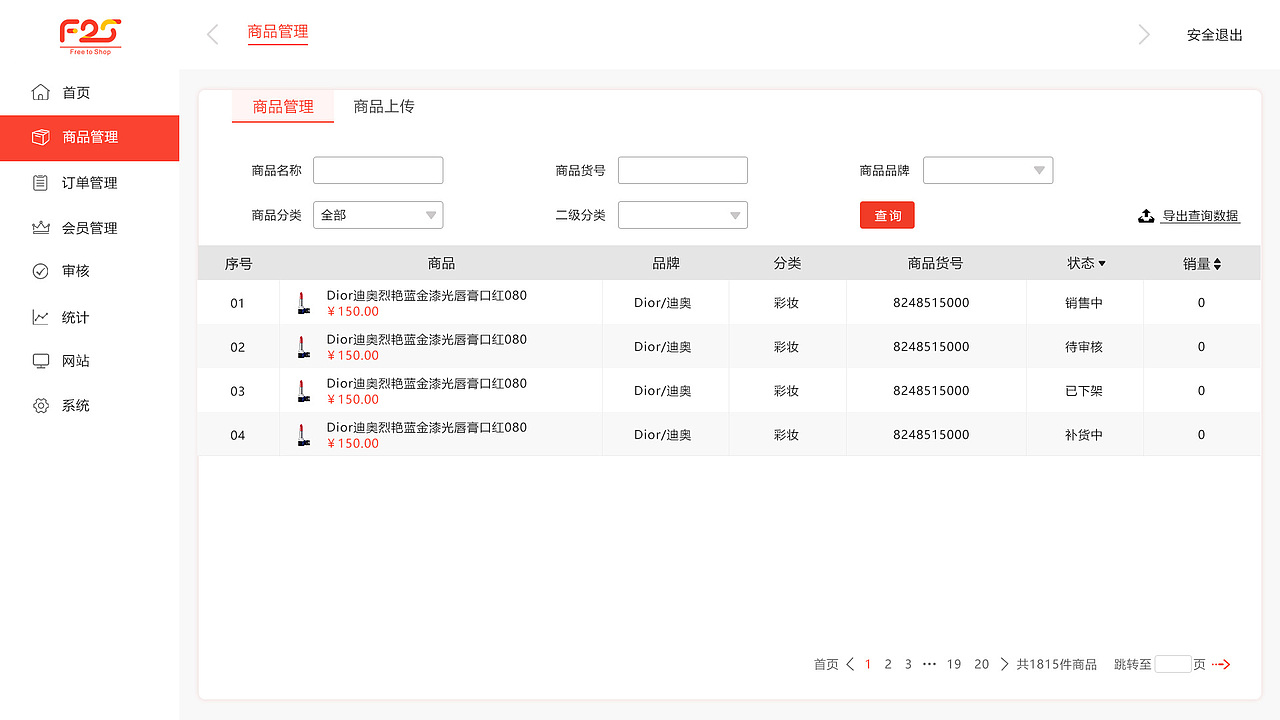Click the F2S Free to Shop logo
The image size is (1280, 720).
(90, 37)
